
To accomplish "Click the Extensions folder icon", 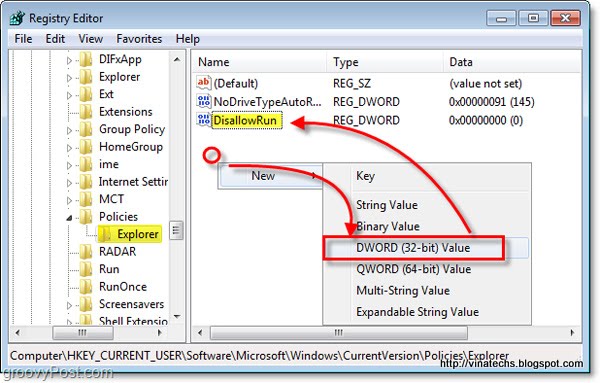I will pos(86,112).
